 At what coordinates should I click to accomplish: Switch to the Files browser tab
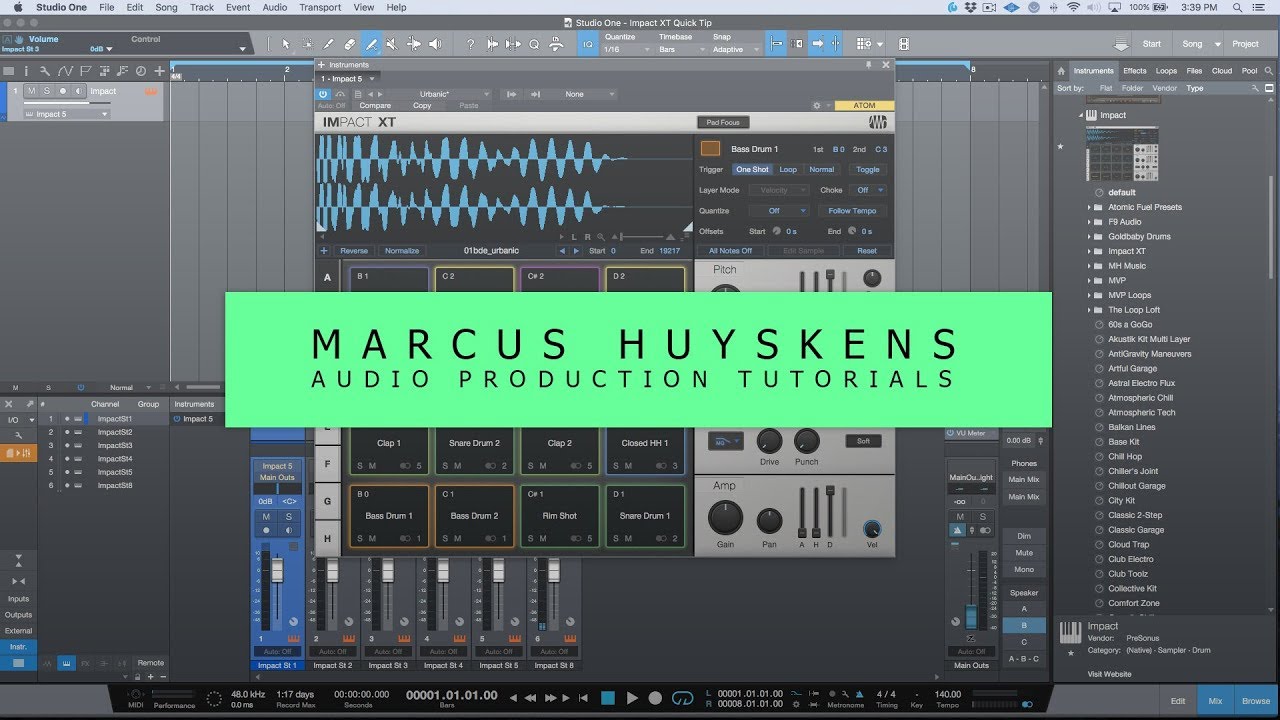click(1194, 71)
